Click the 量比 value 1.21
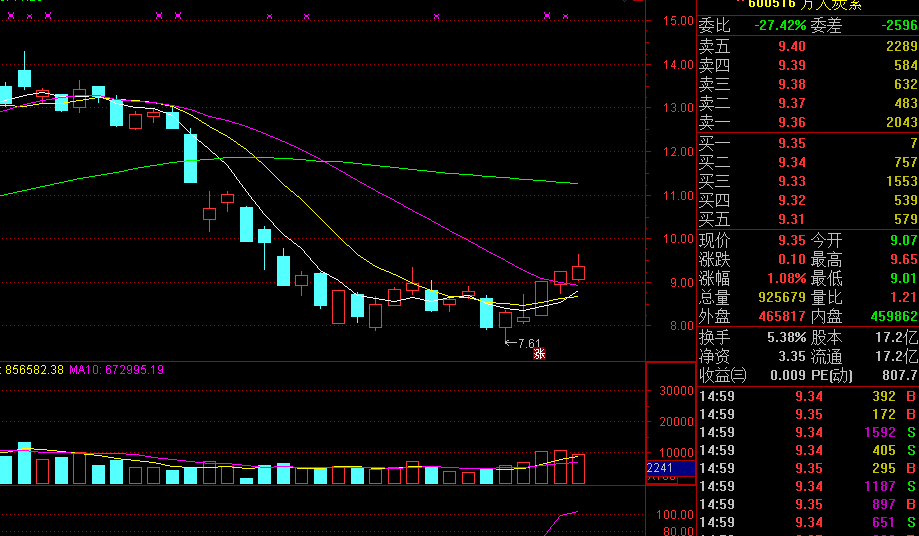This screenshot has width=919, height=536. pyautogui.click(x=904, y=297)
